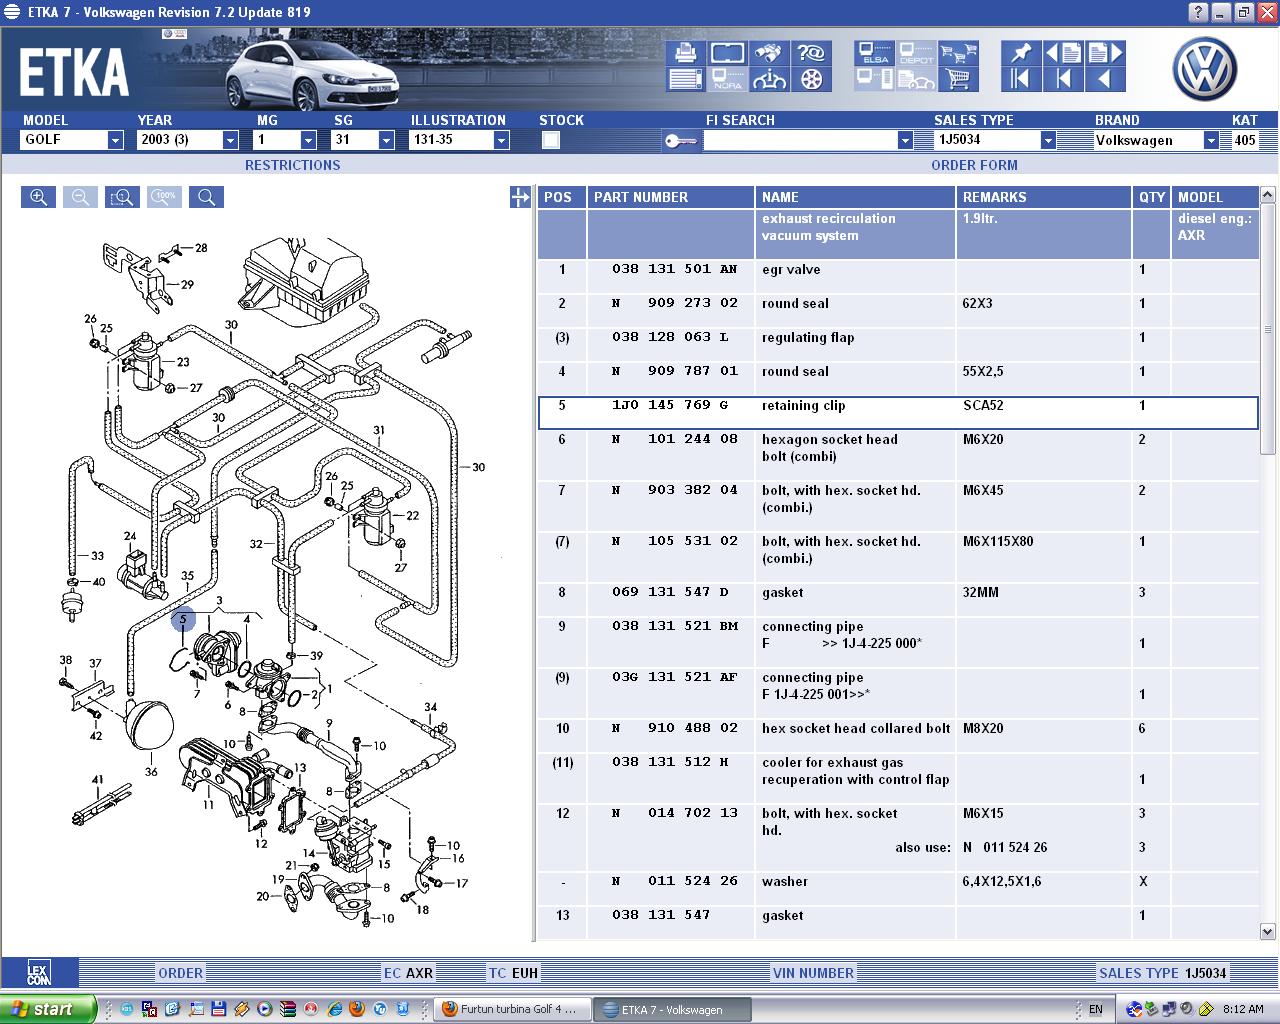Click the plain left triangle back icon
The height and width of the screenshot is (1024, 1280).
(1105, 79)
